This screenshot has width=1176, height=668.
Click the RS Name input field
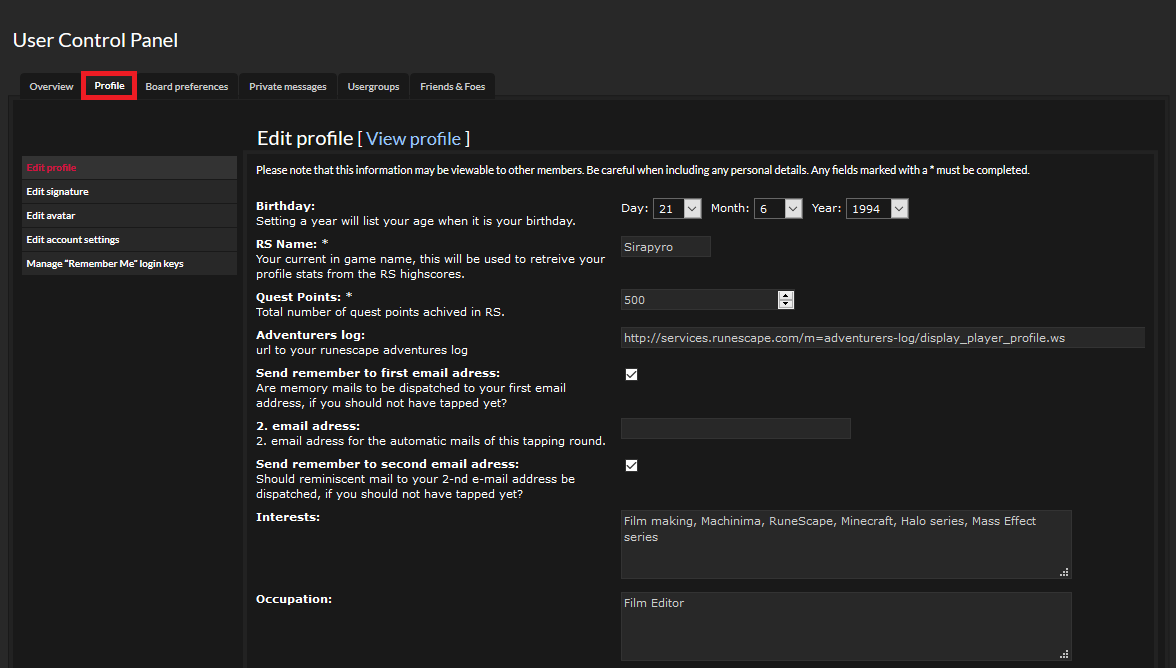click(666, 247)
